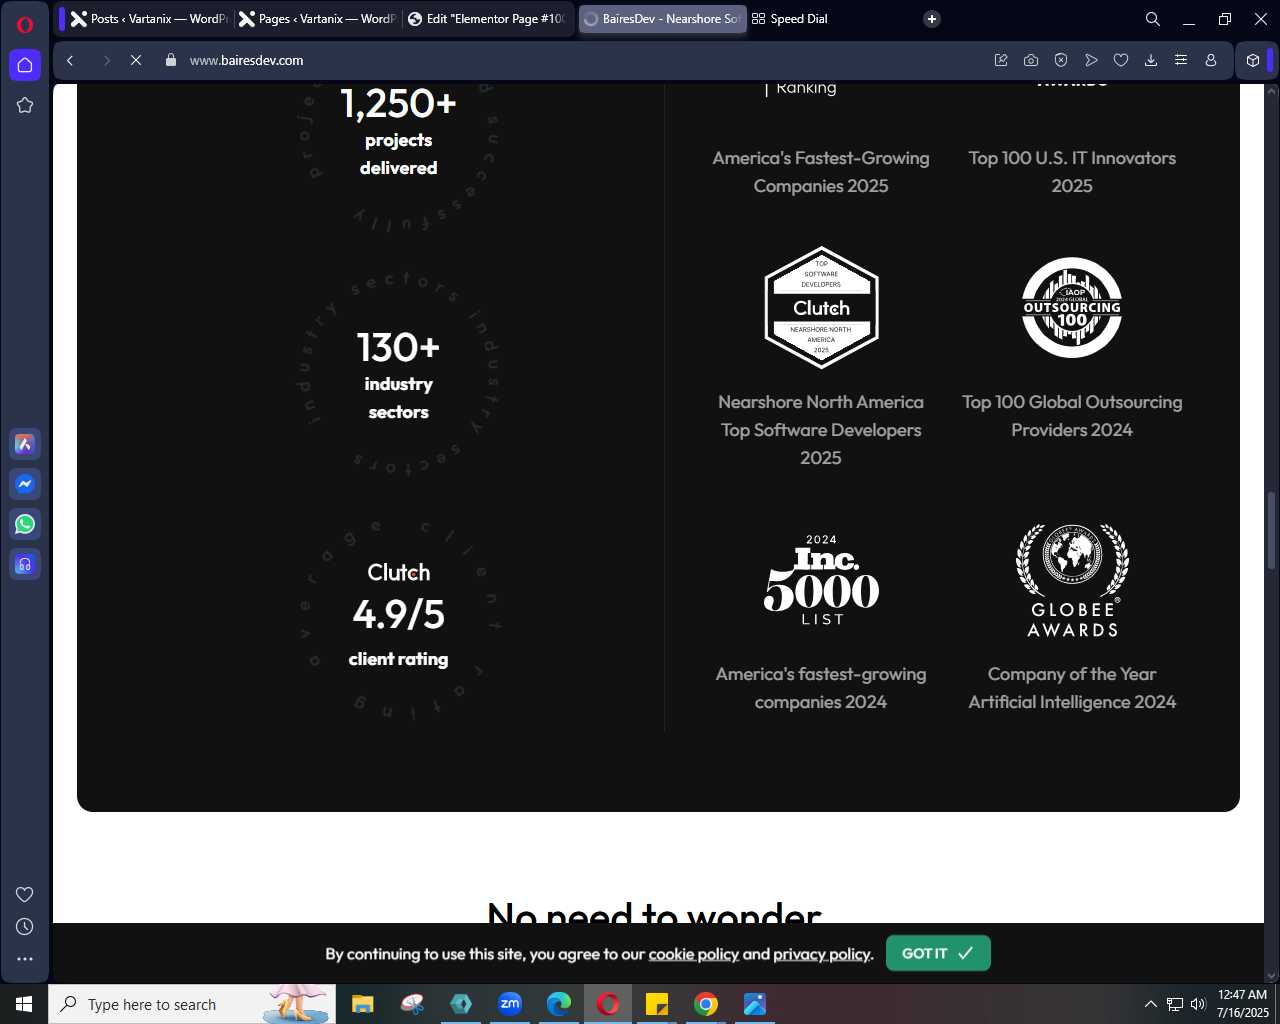This screenshot has height=1024, width=1280.
Task: Go back to the previous page
Action: (70, 60)
